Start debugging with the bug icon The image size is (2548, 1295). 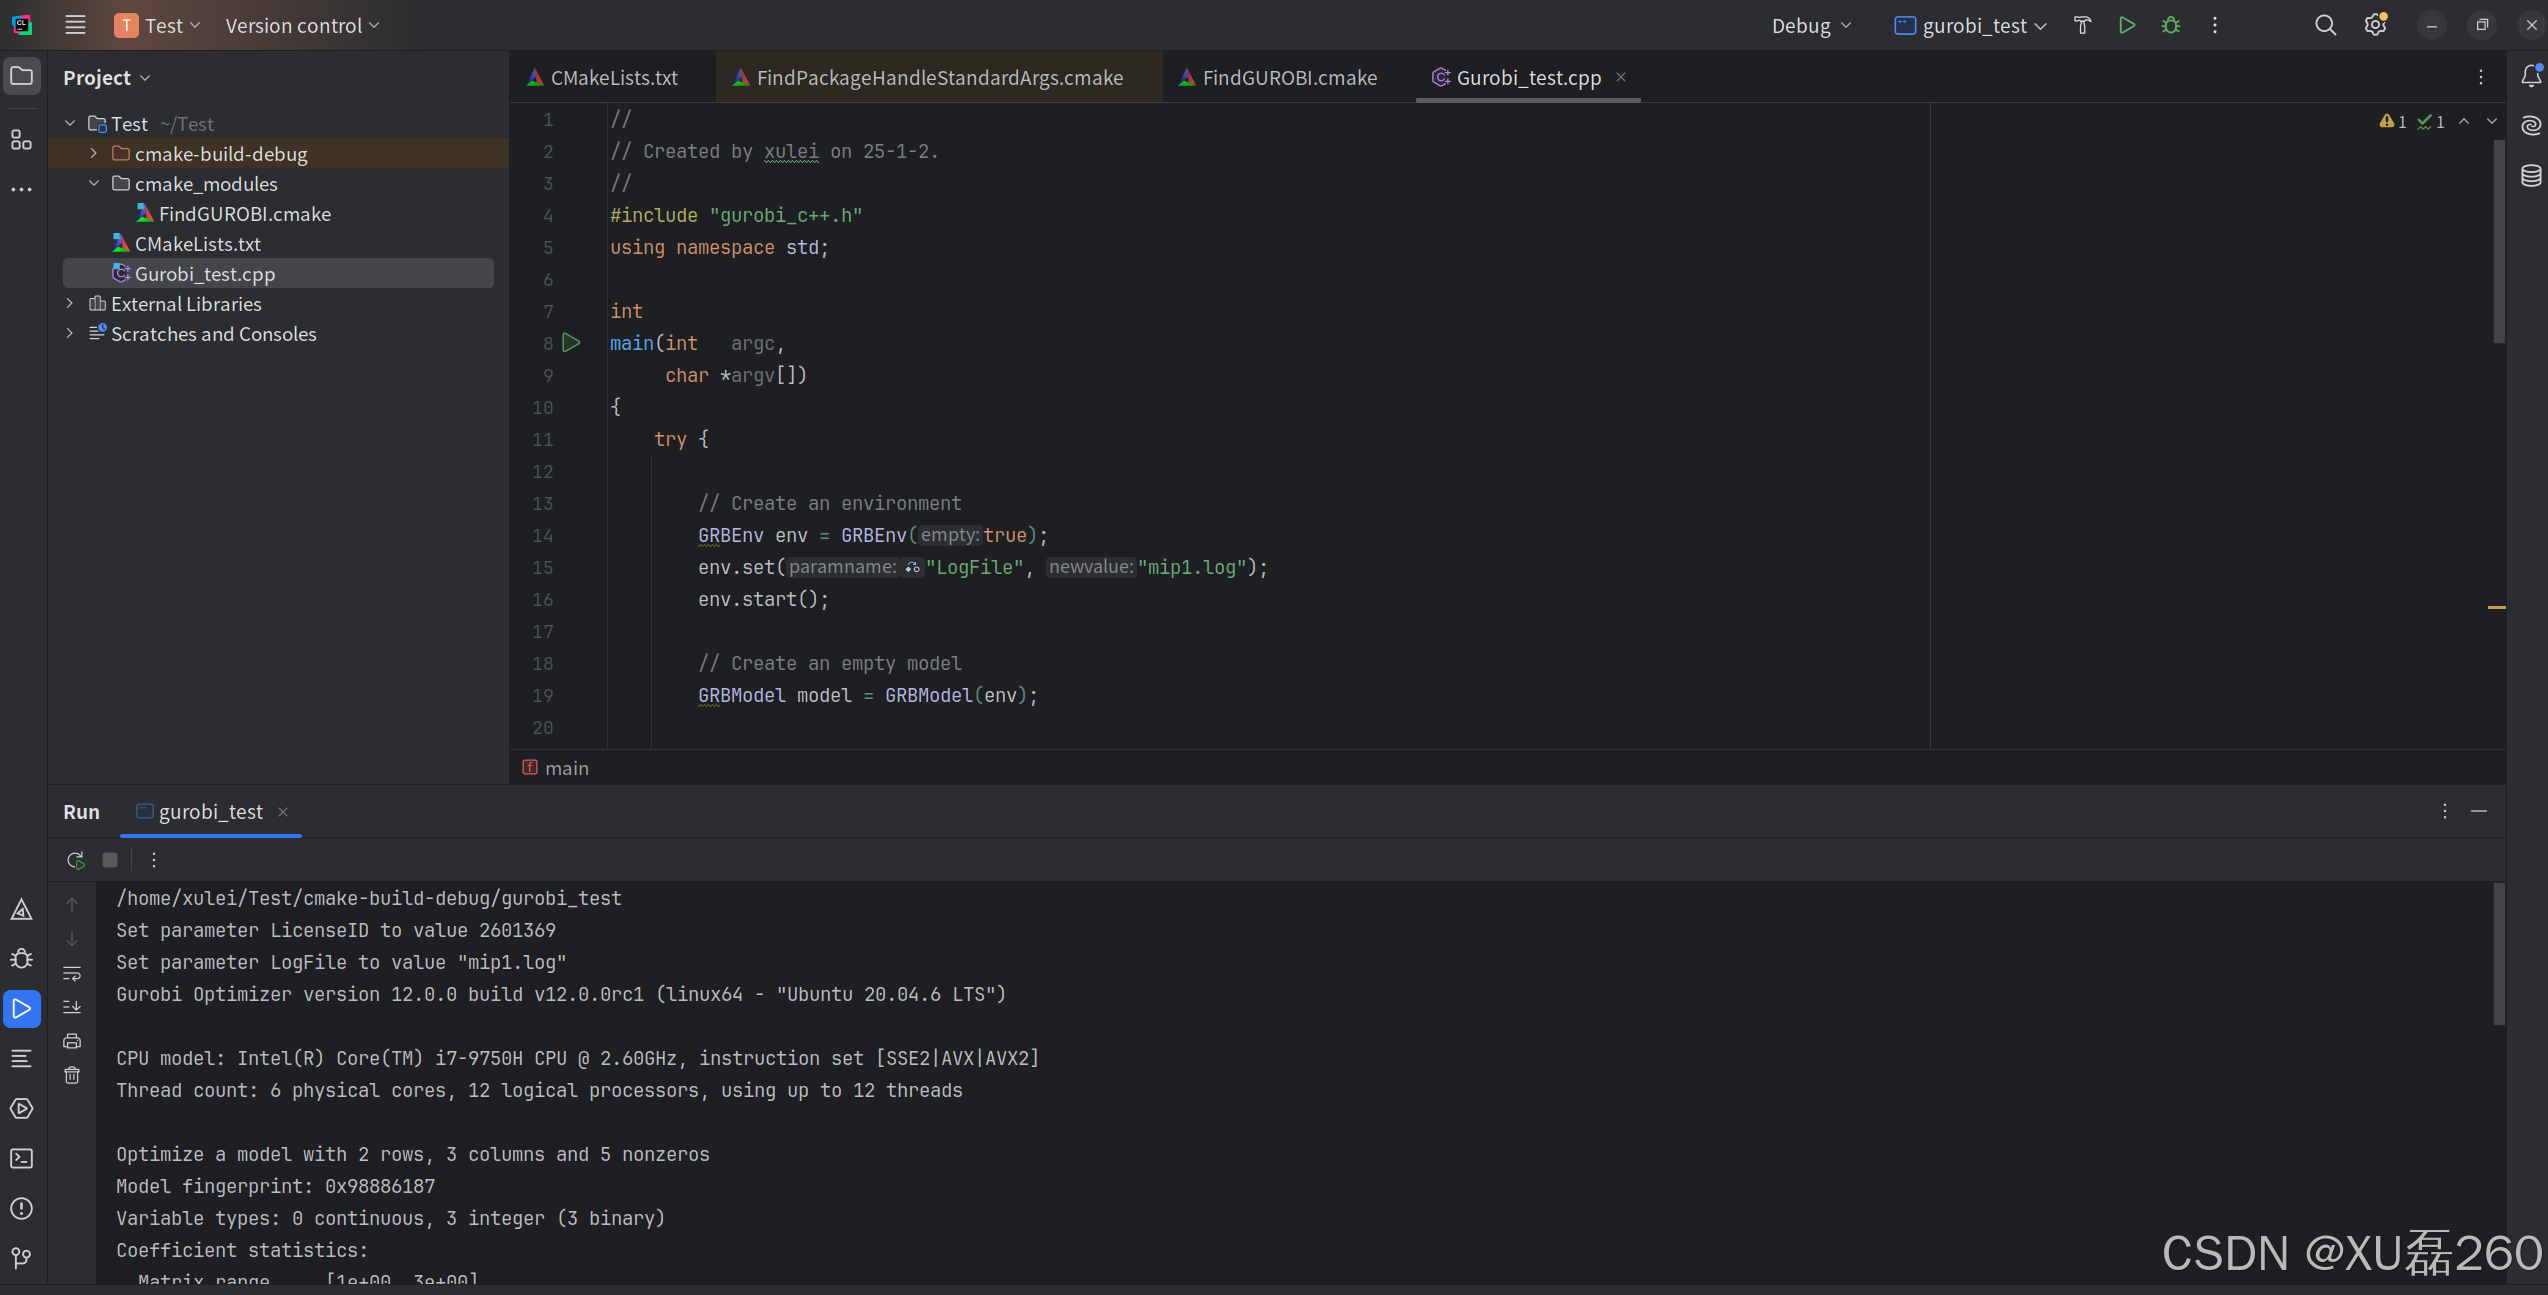pyautogui.click(x=2171, y=26)
